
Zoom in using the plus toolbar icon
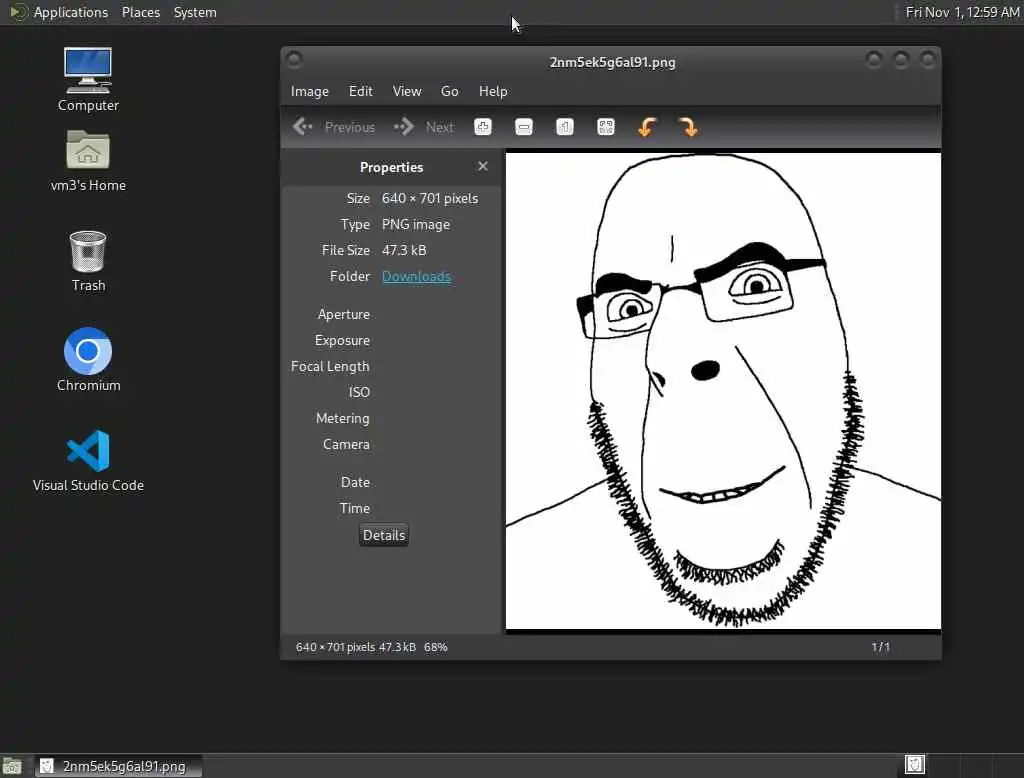click(x=483, y=127)
